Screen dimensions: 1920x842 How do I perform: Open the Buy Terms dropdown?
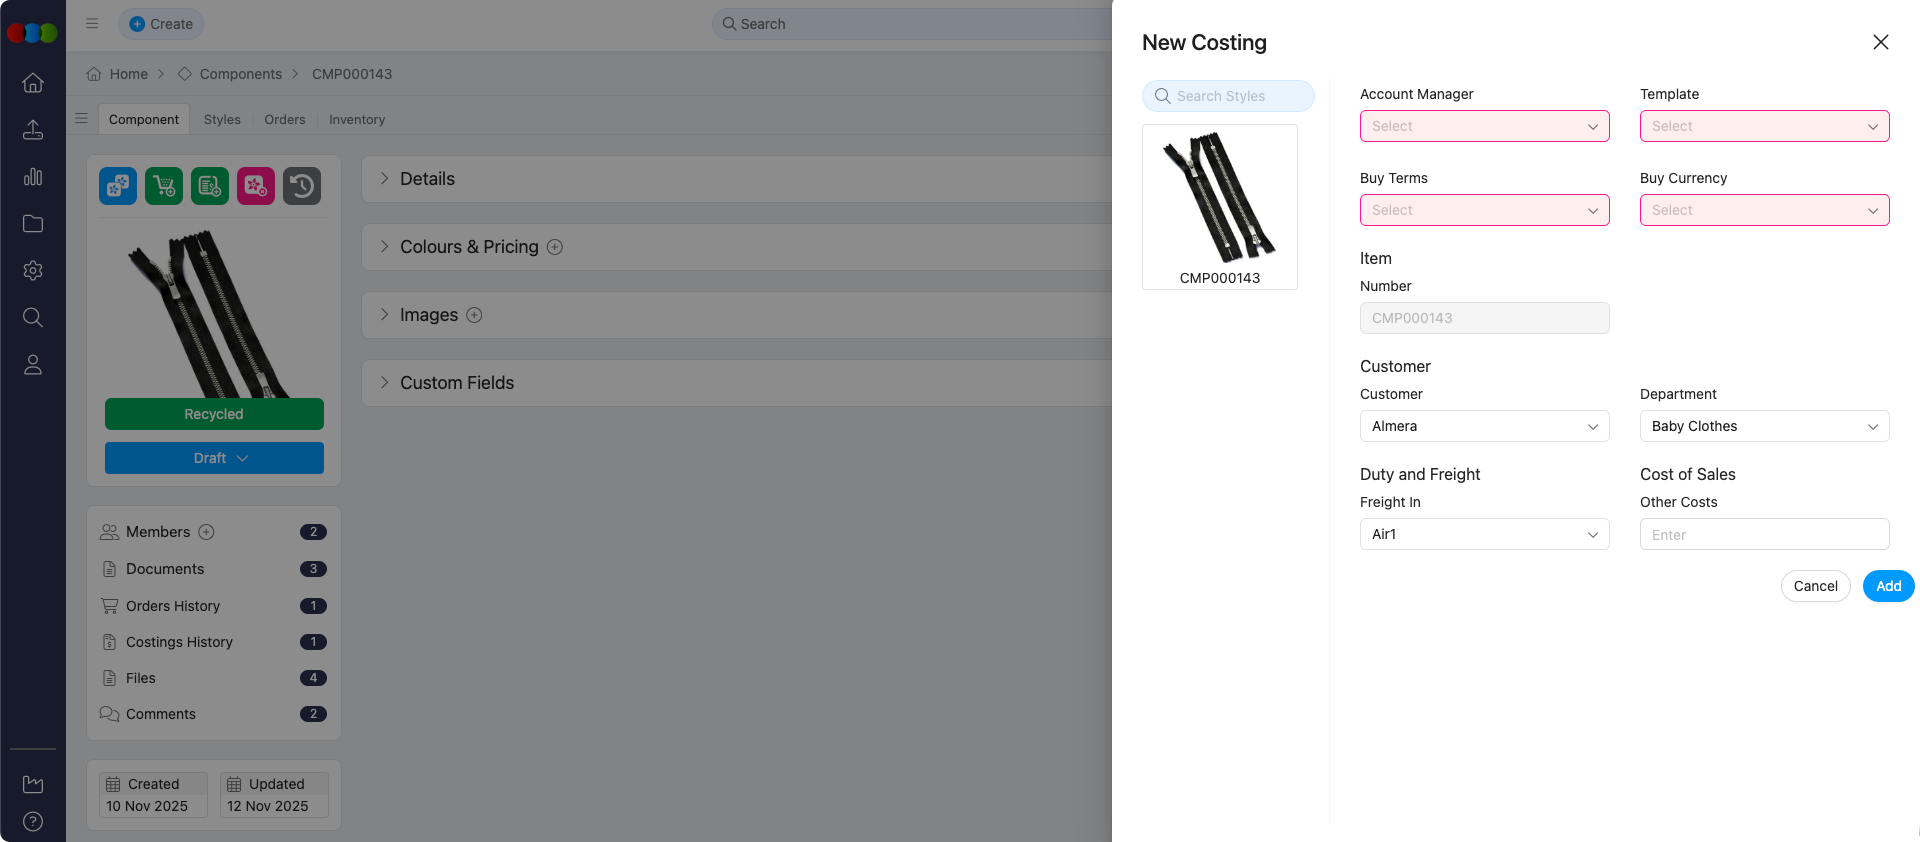pos(1485,210)
